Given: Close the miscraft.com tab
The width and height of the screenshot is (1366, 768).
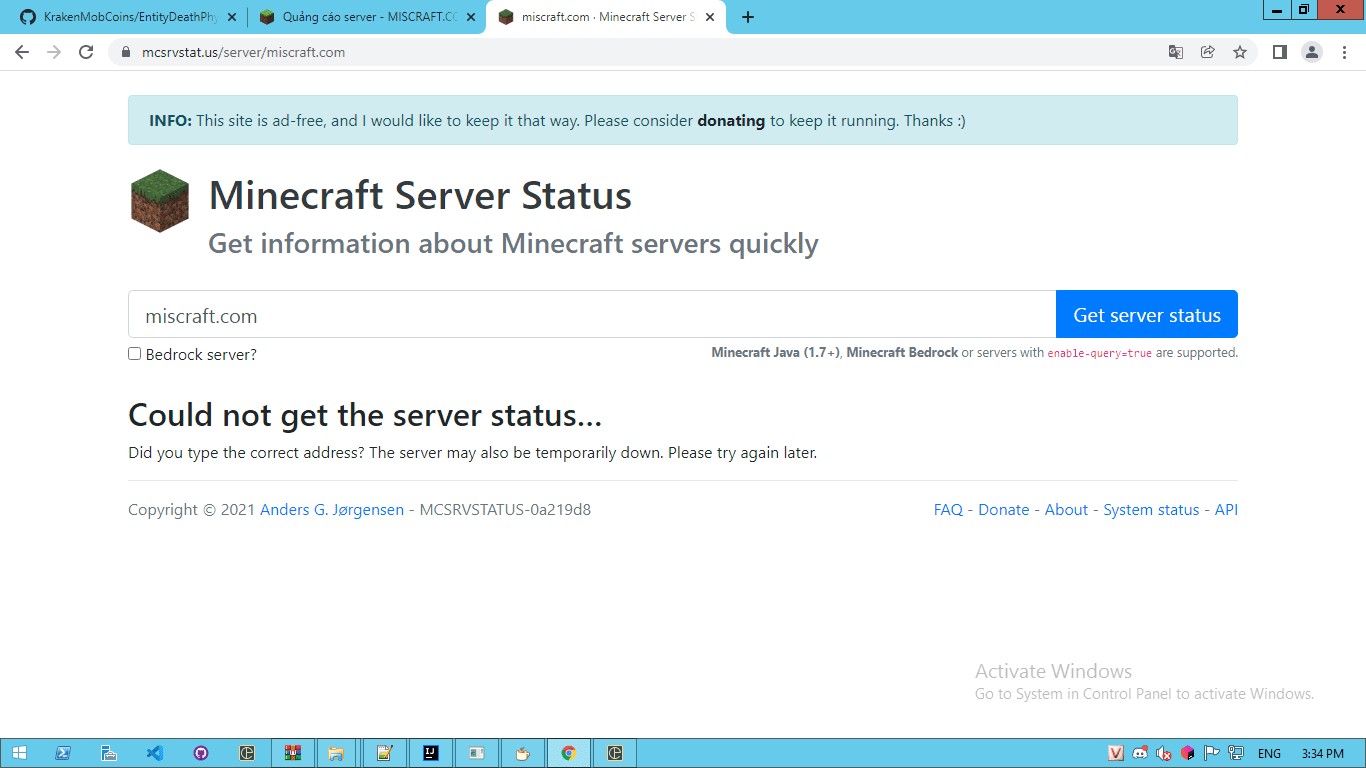Looking at the screenshot, I should (710, 17).
